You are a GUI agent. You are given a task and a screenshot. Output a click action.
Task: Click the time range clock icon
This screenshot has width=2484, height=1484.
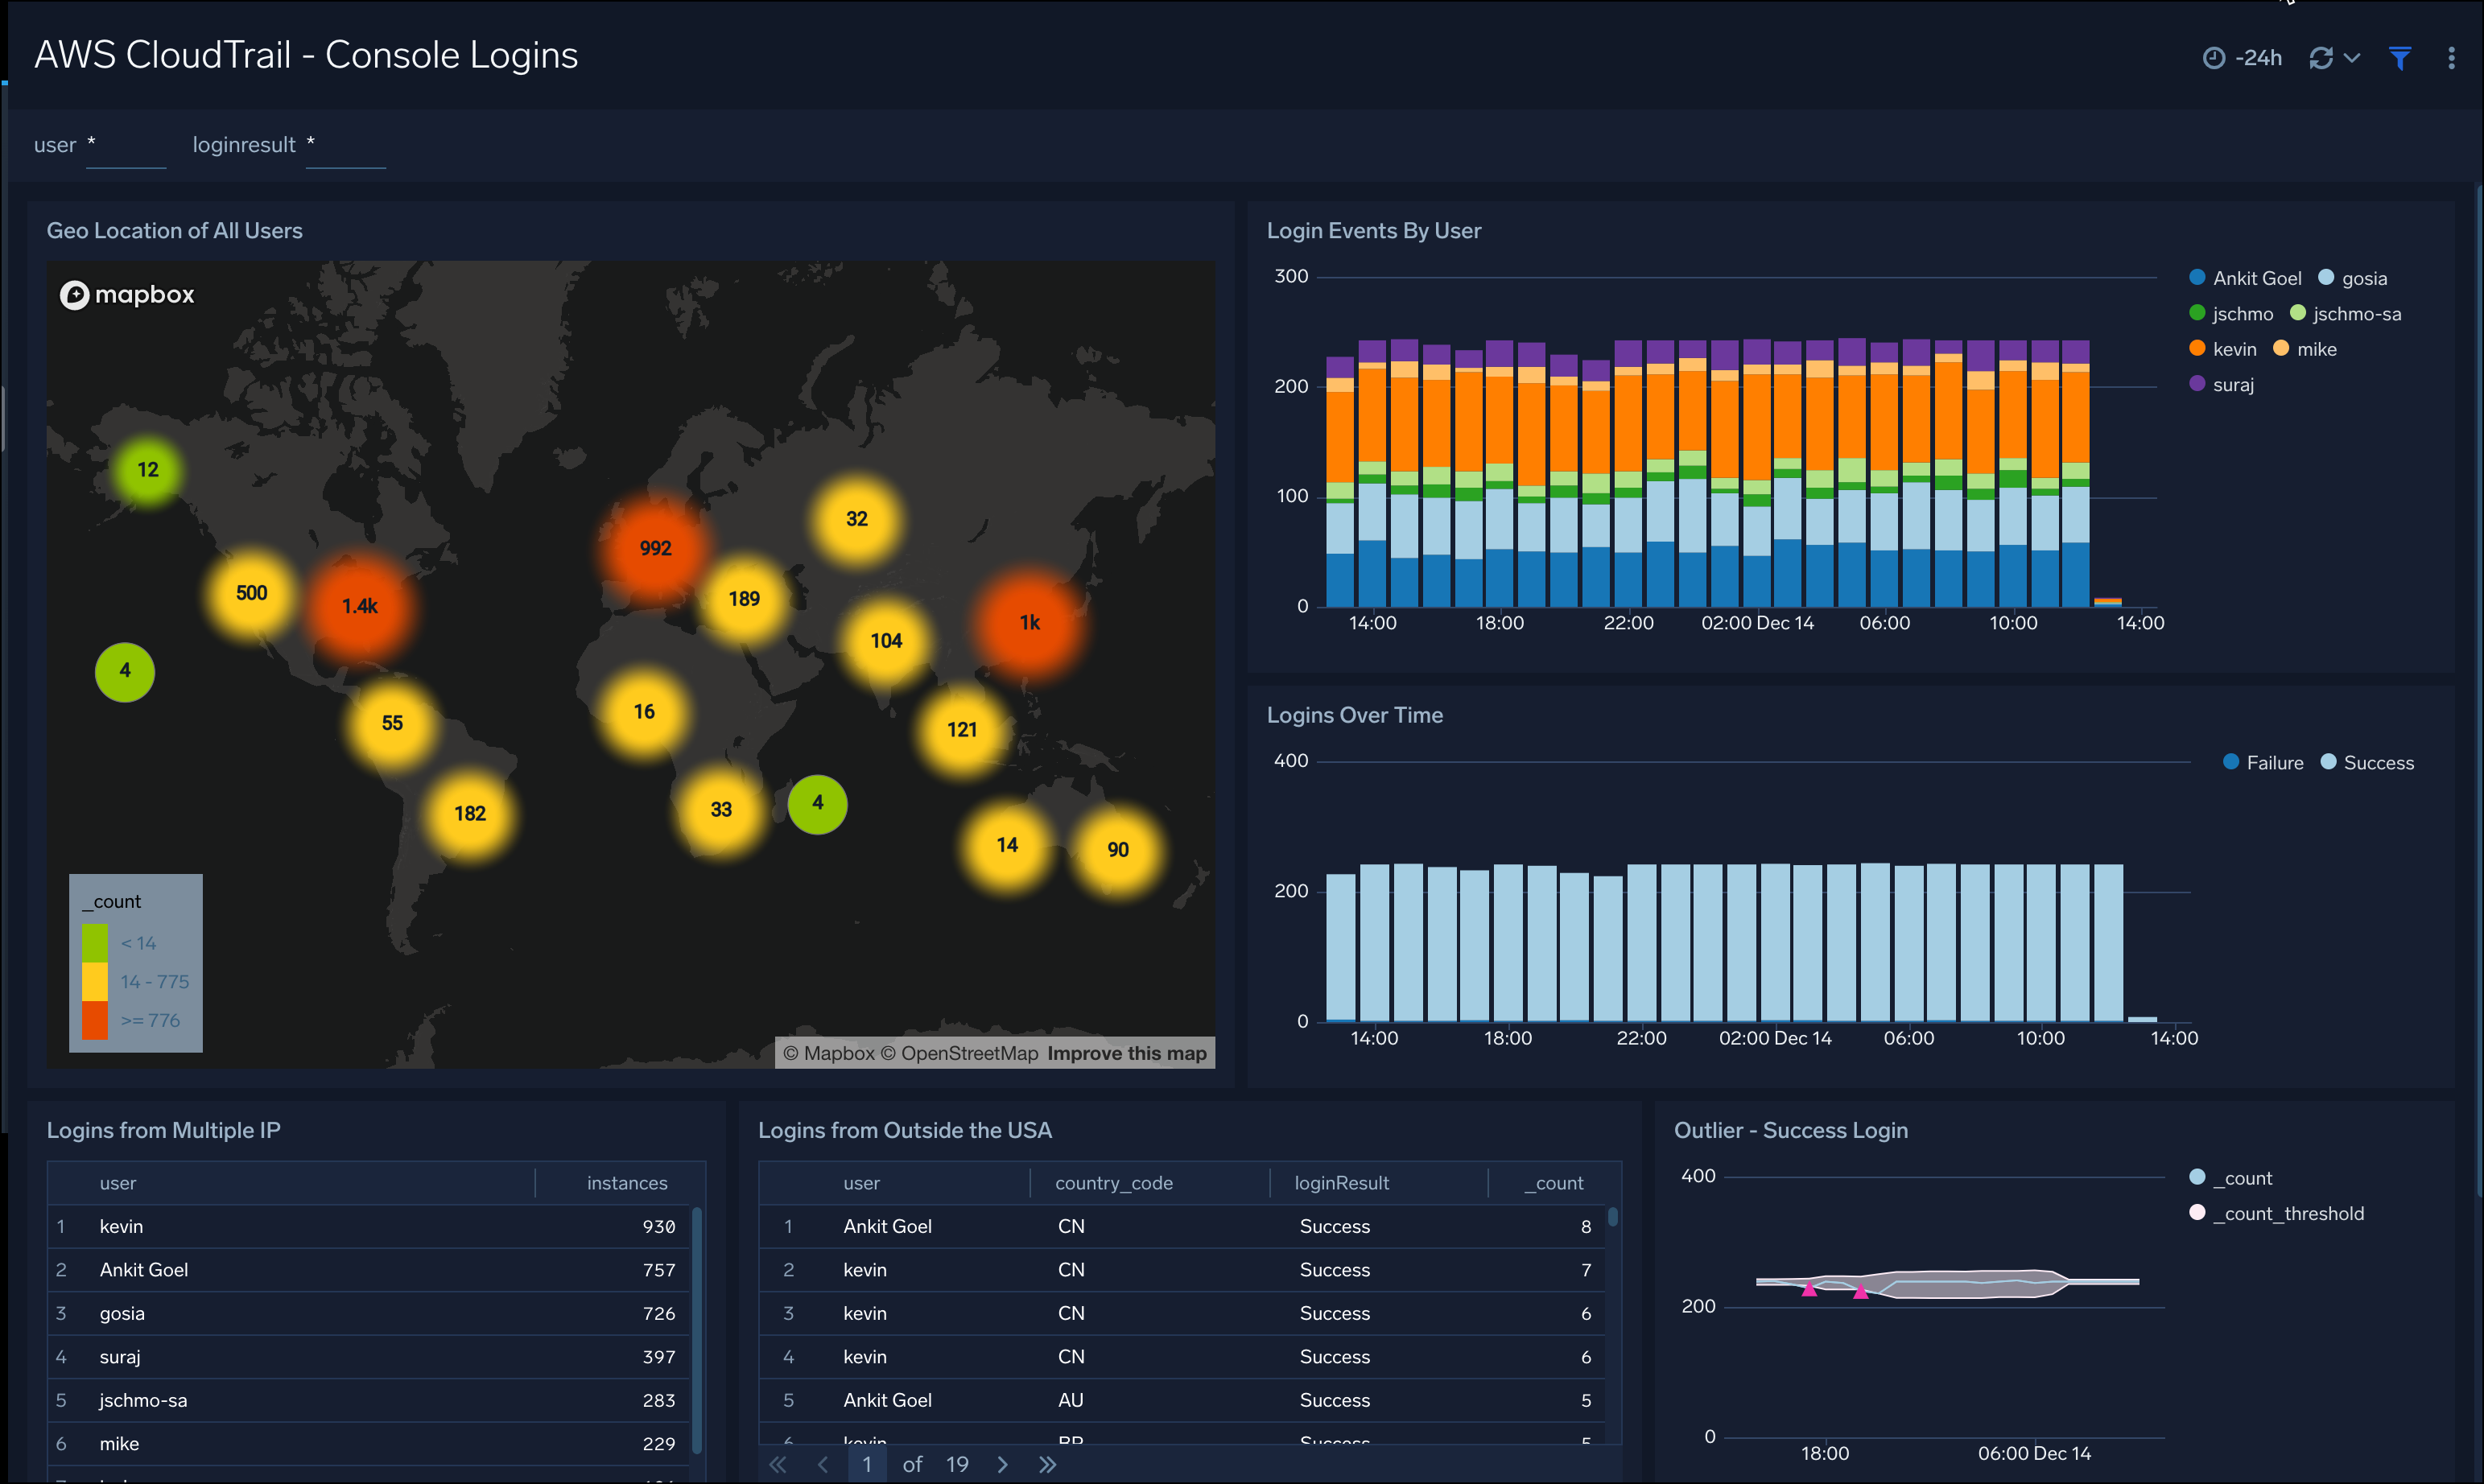tap(2213, 57)
